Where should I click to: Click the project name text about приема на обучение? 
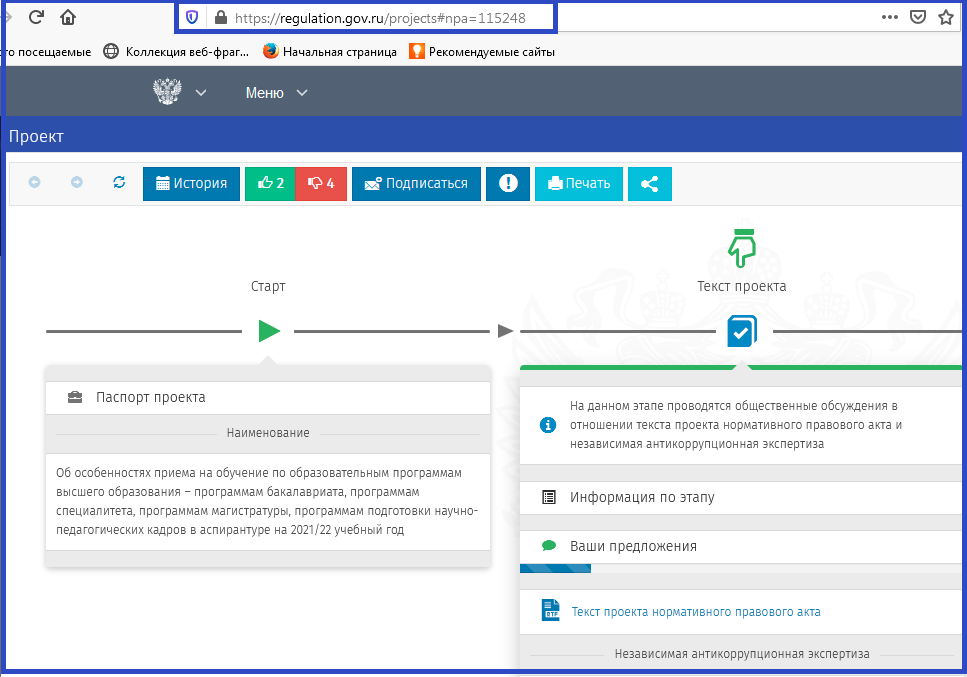tap(267, 501)
